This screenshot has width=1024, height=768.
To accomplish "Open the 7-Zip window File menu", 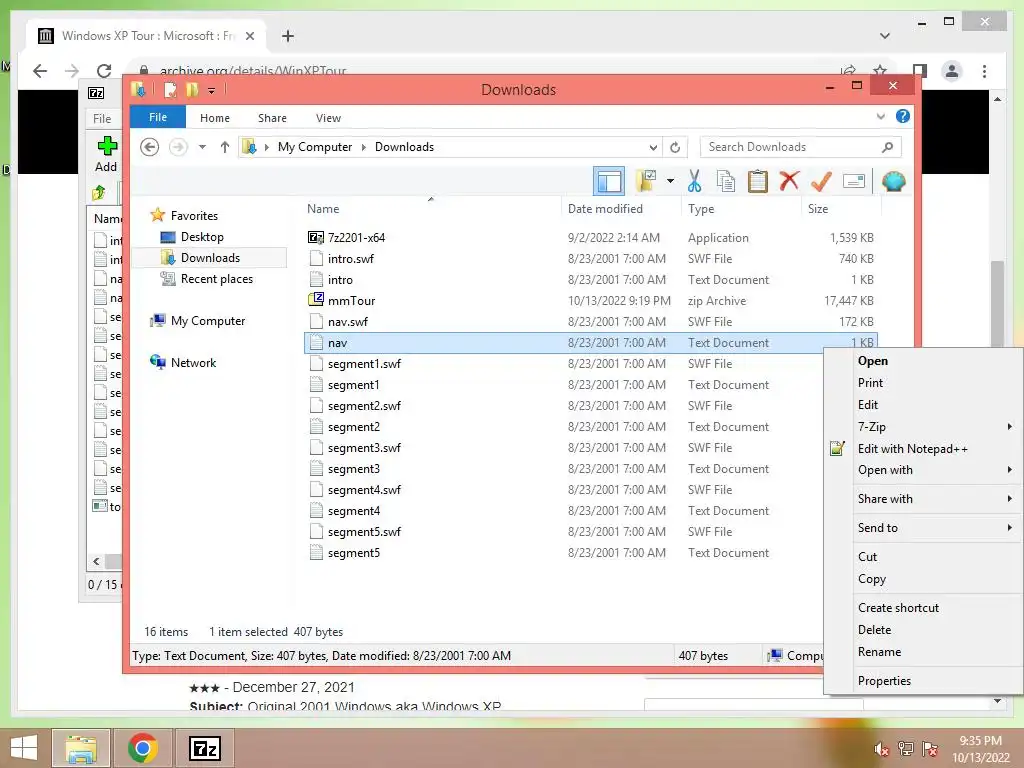I will click(102, 118).
